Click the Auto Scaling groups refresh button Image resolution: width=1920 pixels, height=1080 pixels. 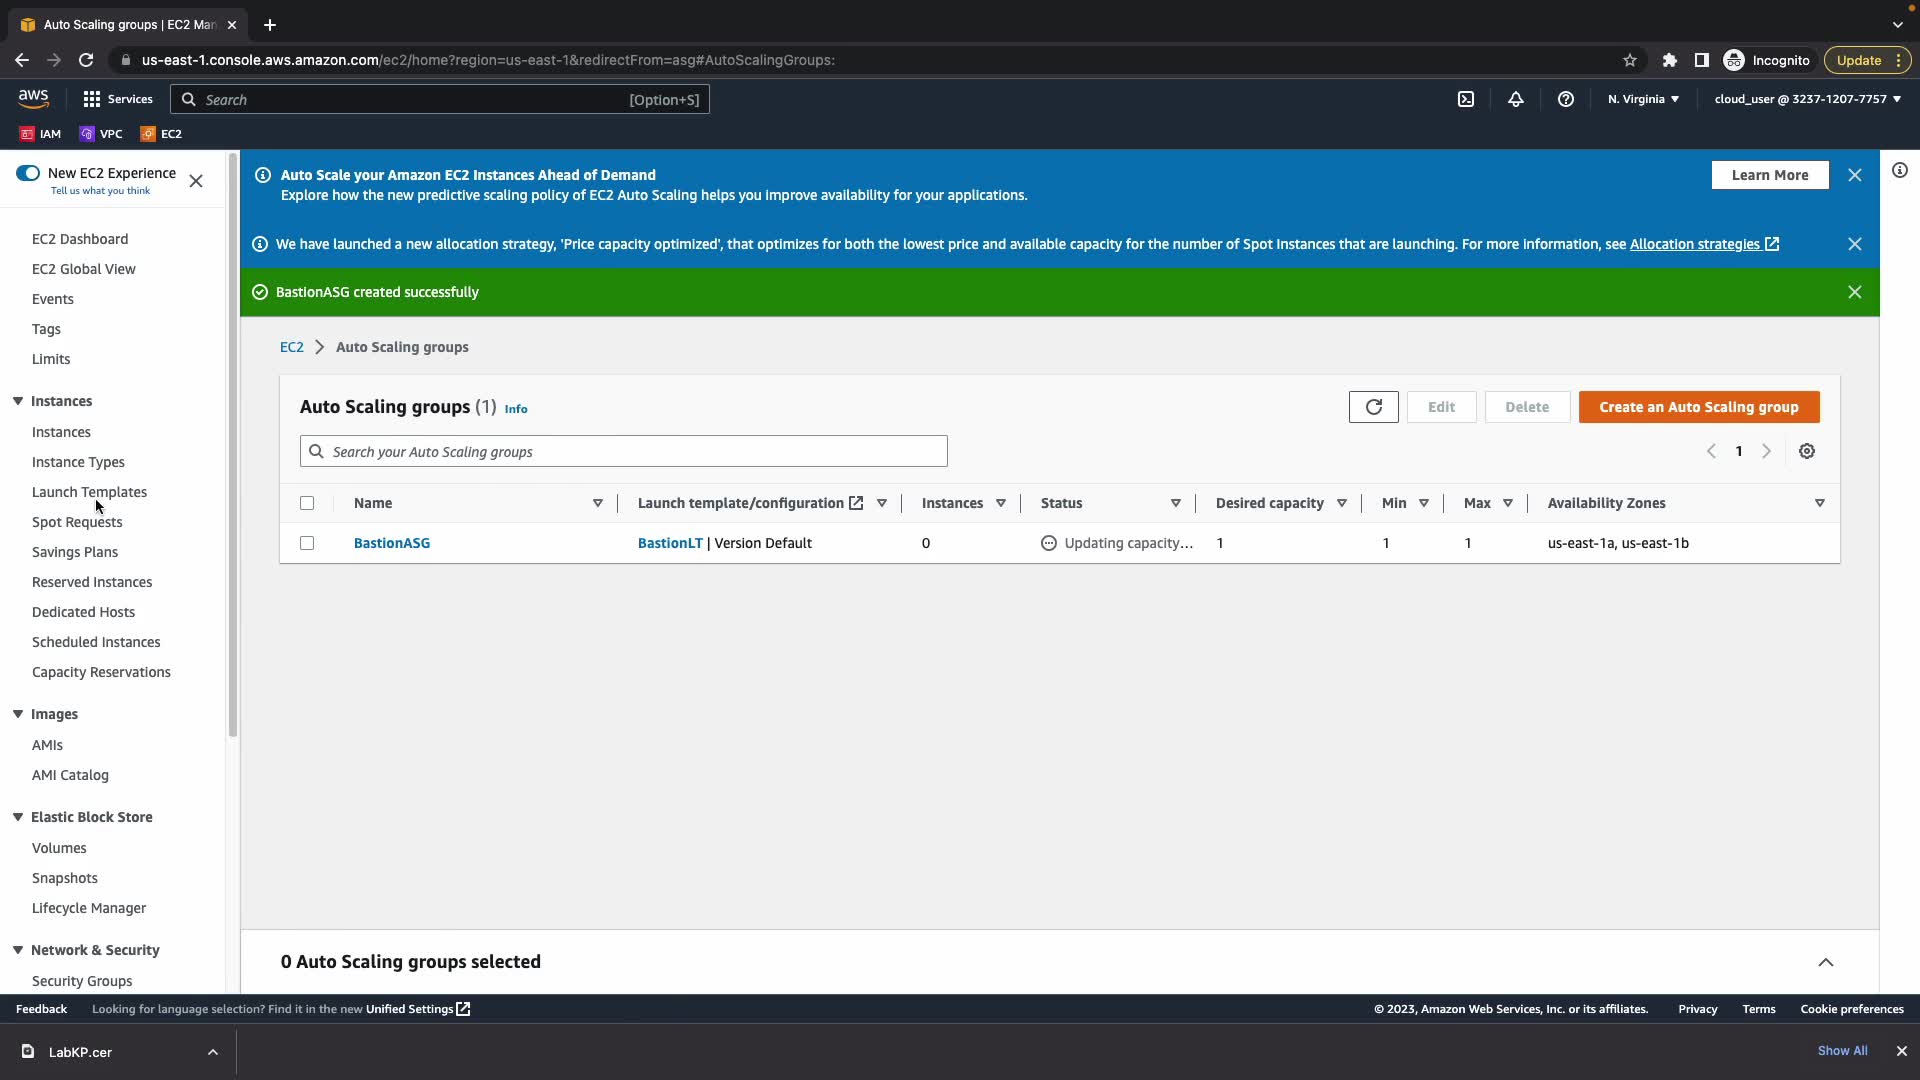click(1373, 407)
